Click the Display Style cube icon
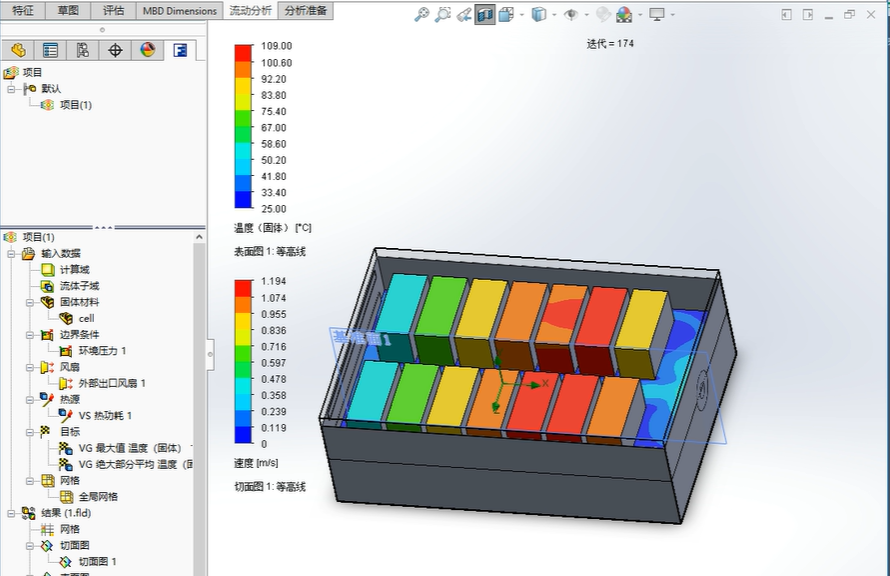 point(538,15)
